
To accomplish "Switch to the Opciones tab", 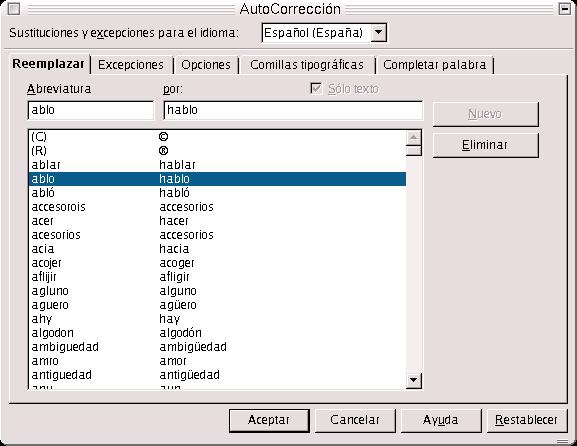I will [206, 65].
